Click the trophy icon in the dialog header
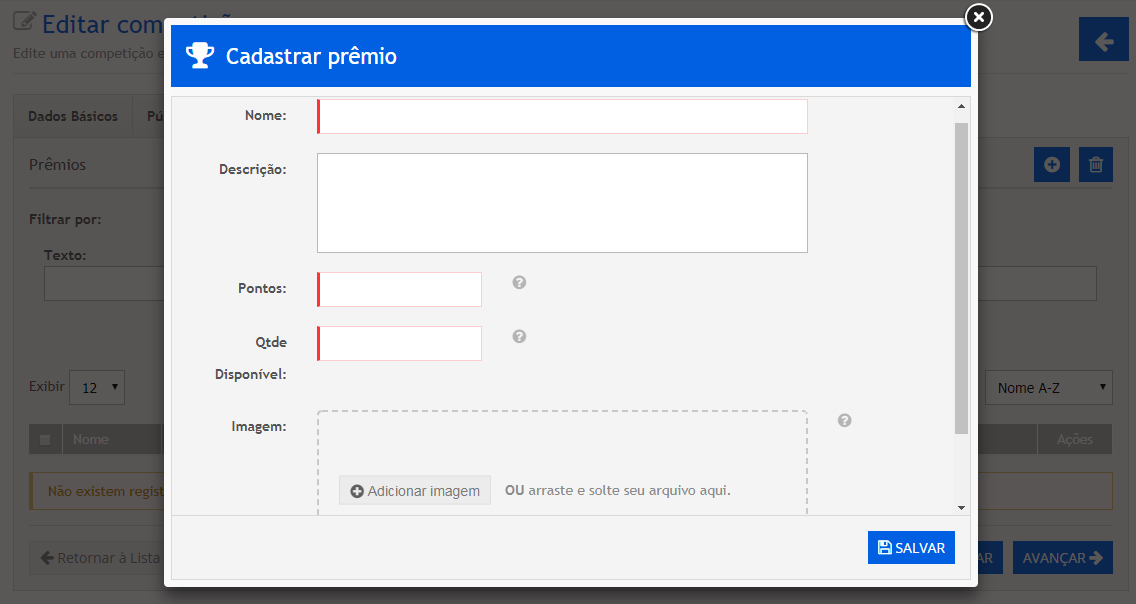The image size is (1136, 604). click(x=200, y=56)
